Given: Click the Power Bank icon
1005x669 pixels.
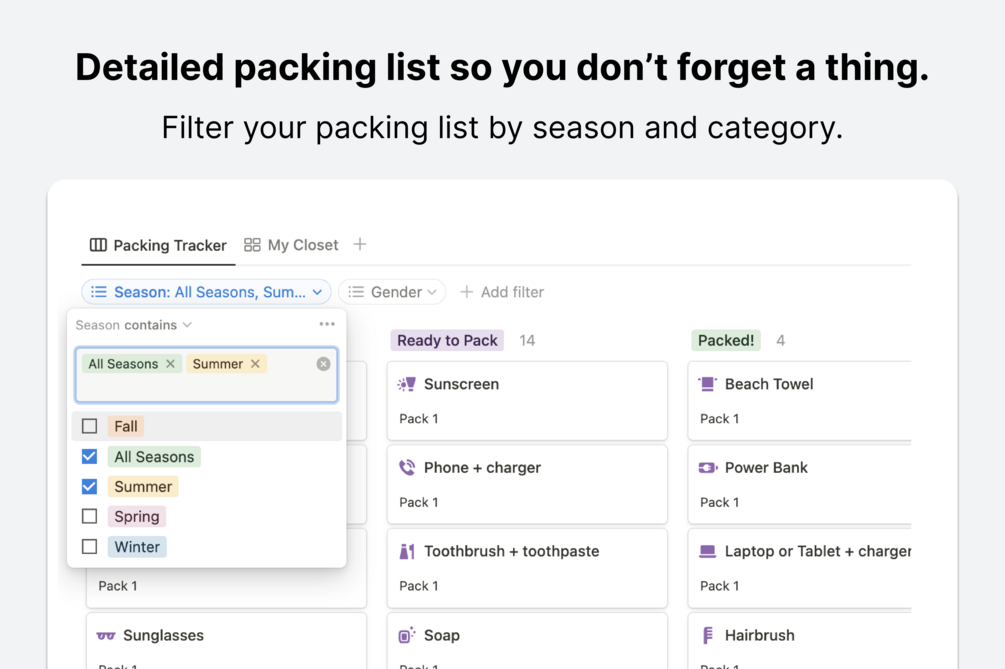Looking at the screenshot, I should tap(708, 467).
